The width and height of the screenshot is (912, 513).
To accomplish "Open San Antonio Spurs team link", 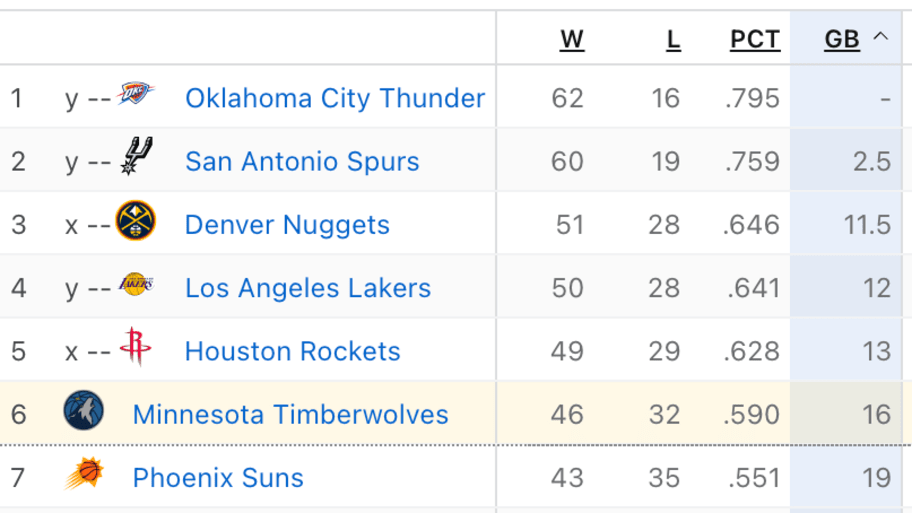I will pos(302,161).
